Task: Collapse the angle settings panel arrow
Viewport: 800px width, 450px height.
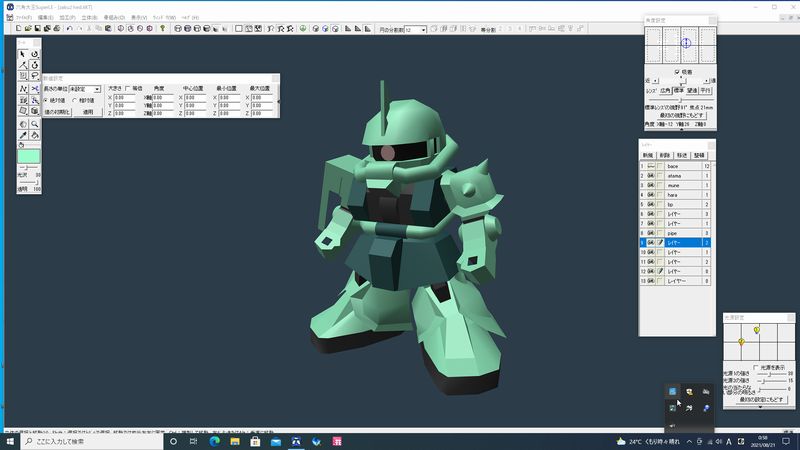Action: tap(681, 130)
